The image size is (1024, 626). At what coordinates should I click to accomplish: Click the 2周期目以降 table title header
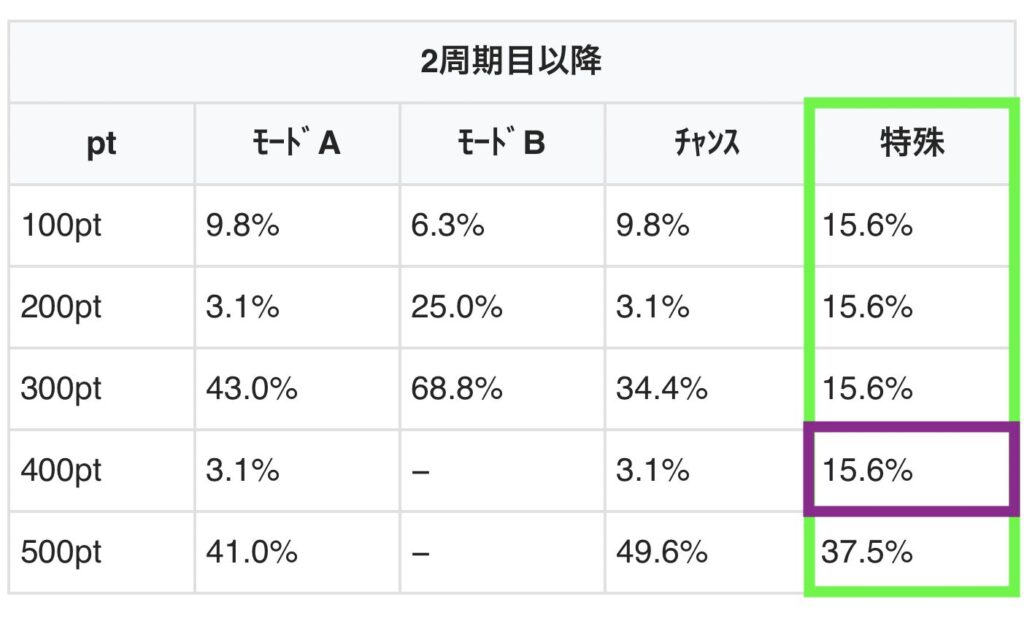[x=511, y=62]
